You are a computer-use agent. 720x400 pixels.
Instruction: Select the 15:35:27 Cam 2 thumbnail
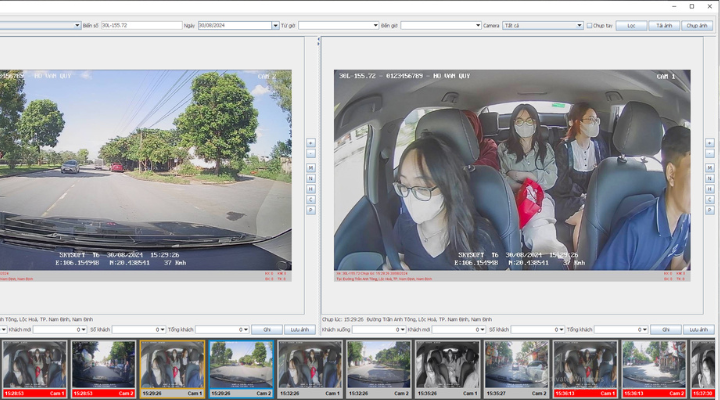pyautogui.click(x=517, y=369)
